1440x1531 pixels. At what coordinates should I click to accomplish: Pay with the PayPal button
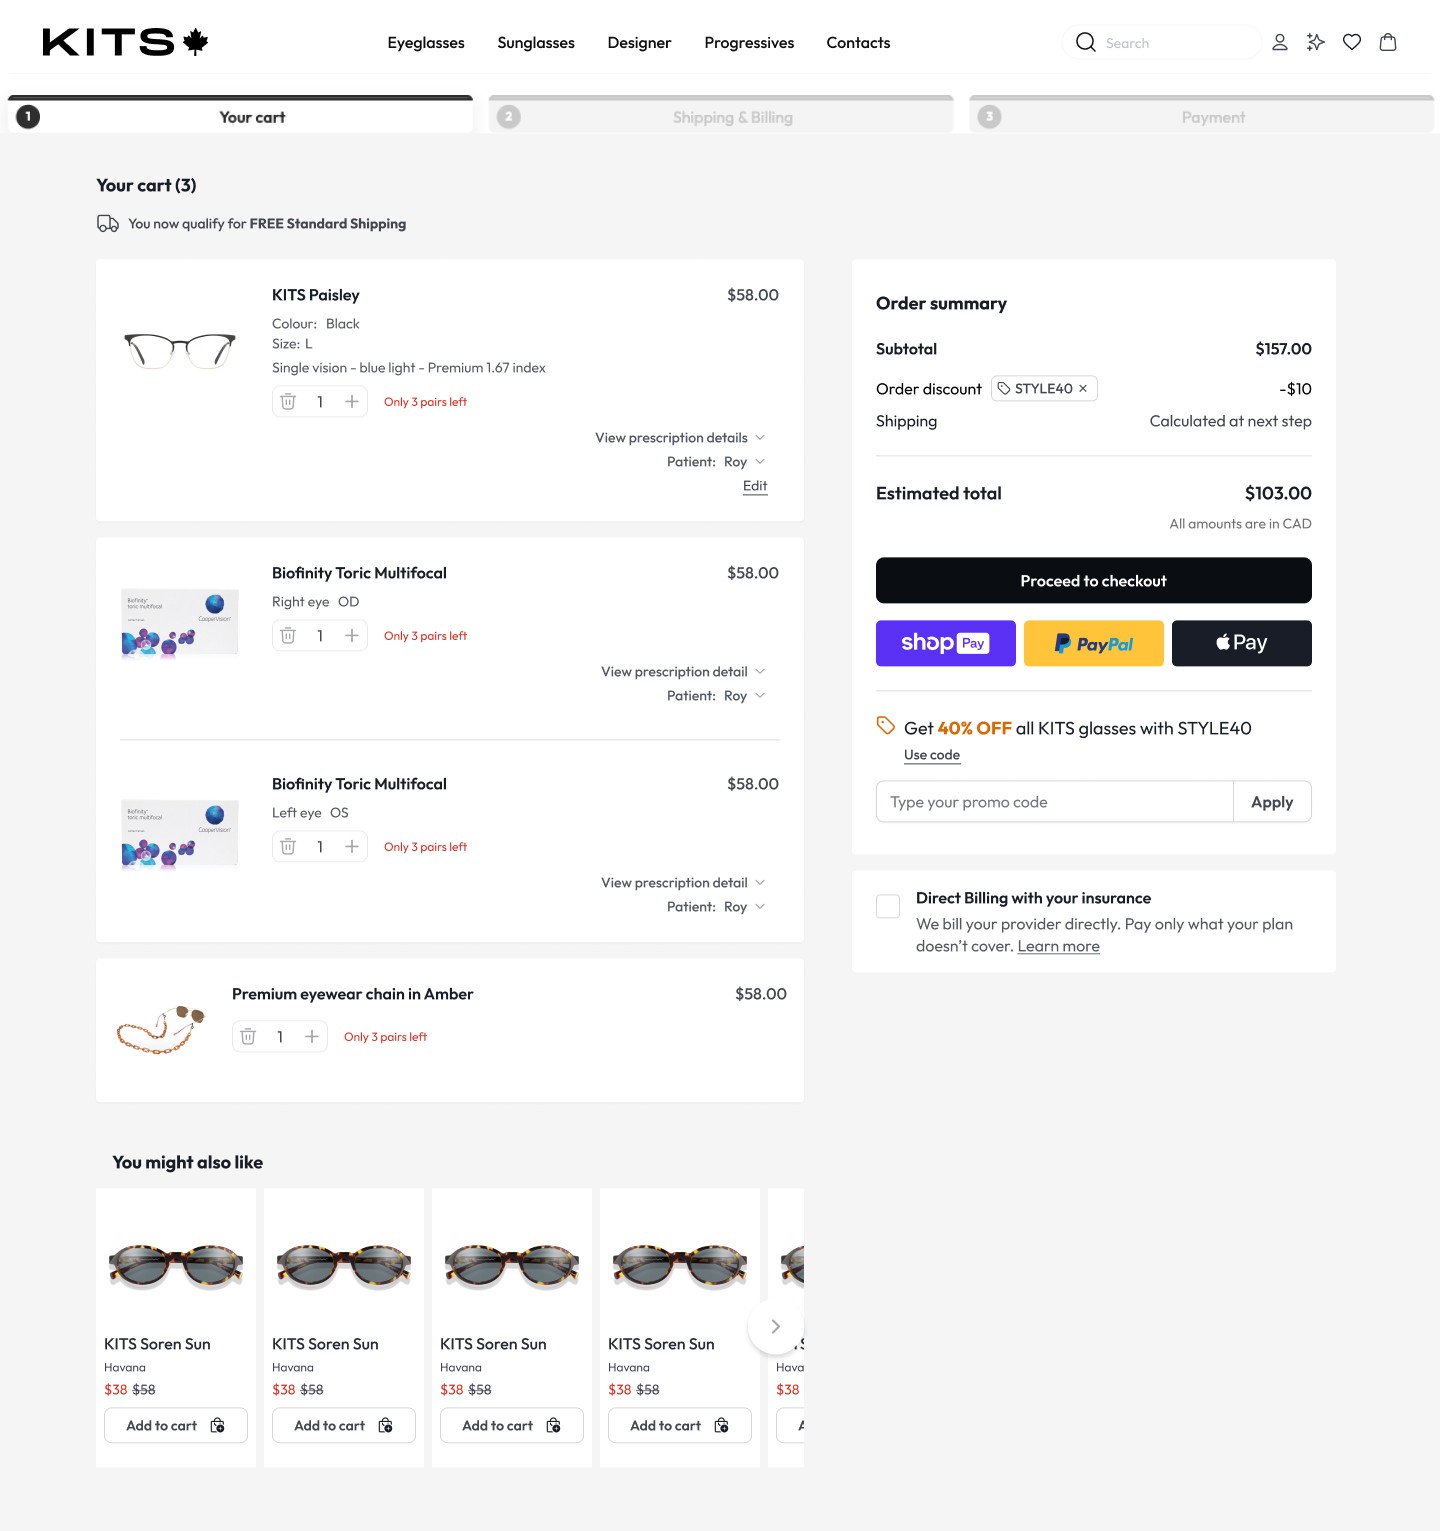[1093, 643]
